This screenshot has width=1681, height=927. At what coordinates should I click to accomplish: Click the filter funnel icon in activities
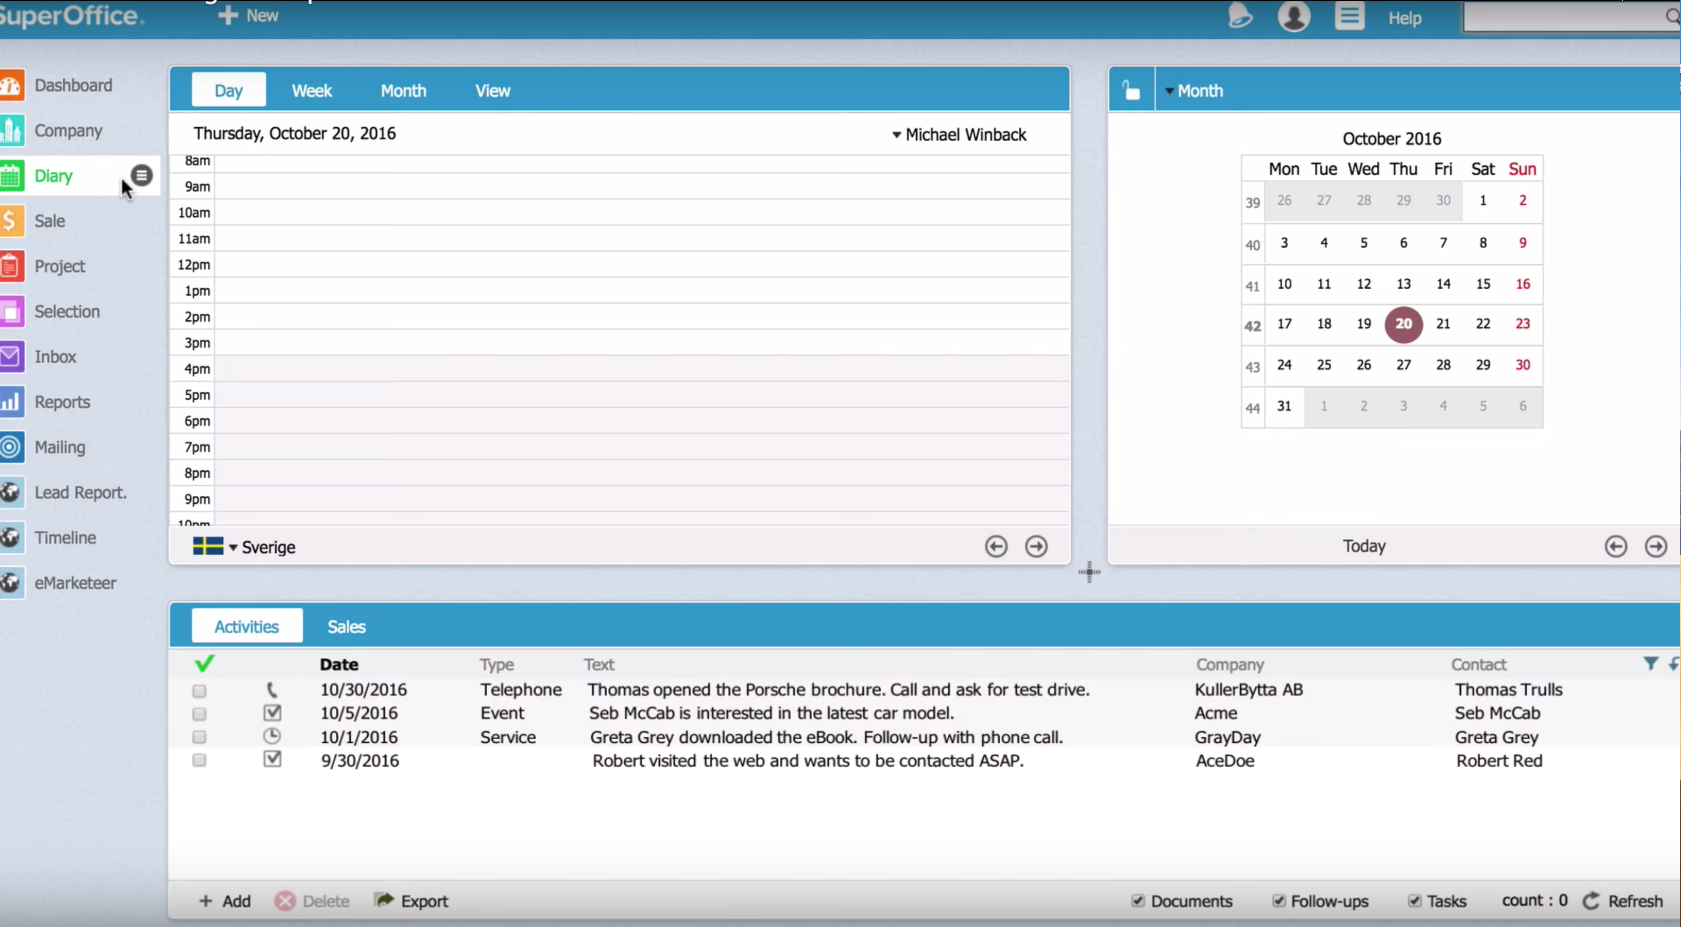pos(1651,664)
